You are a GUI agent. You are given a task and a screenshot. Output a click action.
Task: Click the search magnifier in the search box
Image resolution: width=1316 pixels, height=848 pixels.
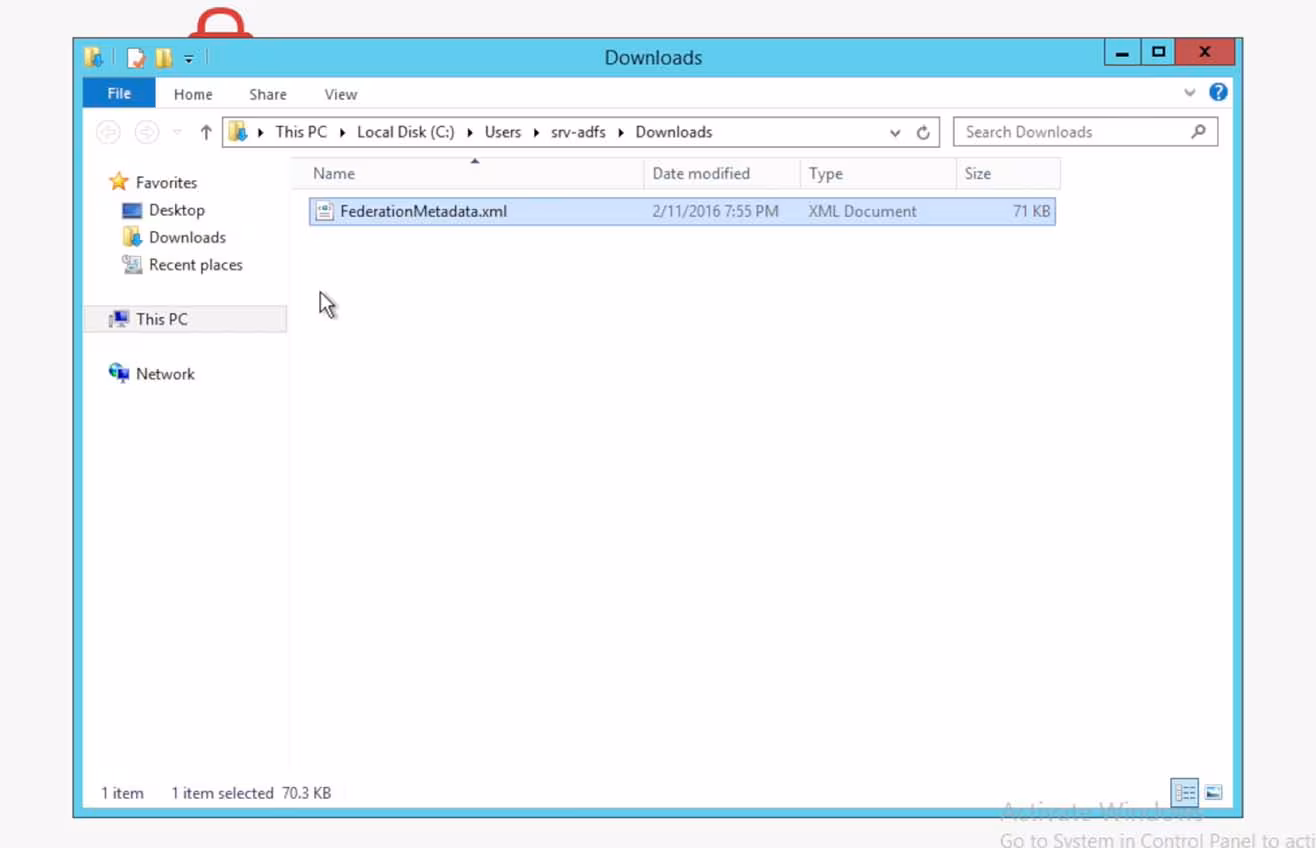[x=1198, y=131]
